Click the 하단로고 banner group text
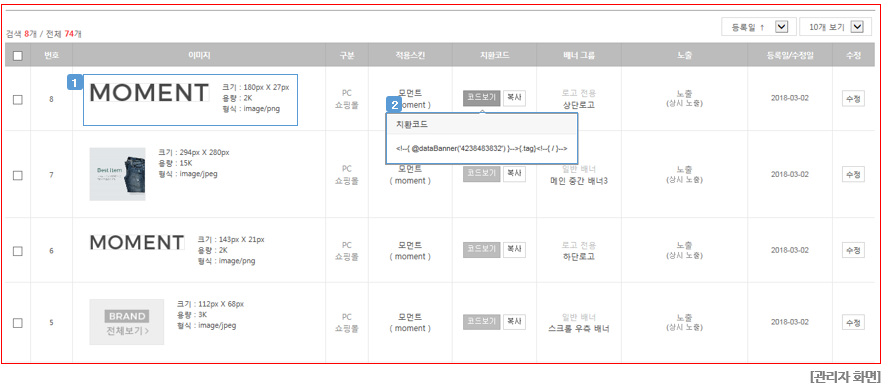The width and height of the screenshot is (882, 384). [579, 256]
